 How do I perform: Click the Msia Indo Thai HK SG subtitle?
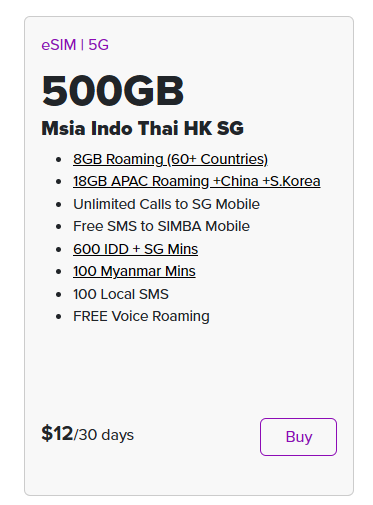click(x=142, y=128)
